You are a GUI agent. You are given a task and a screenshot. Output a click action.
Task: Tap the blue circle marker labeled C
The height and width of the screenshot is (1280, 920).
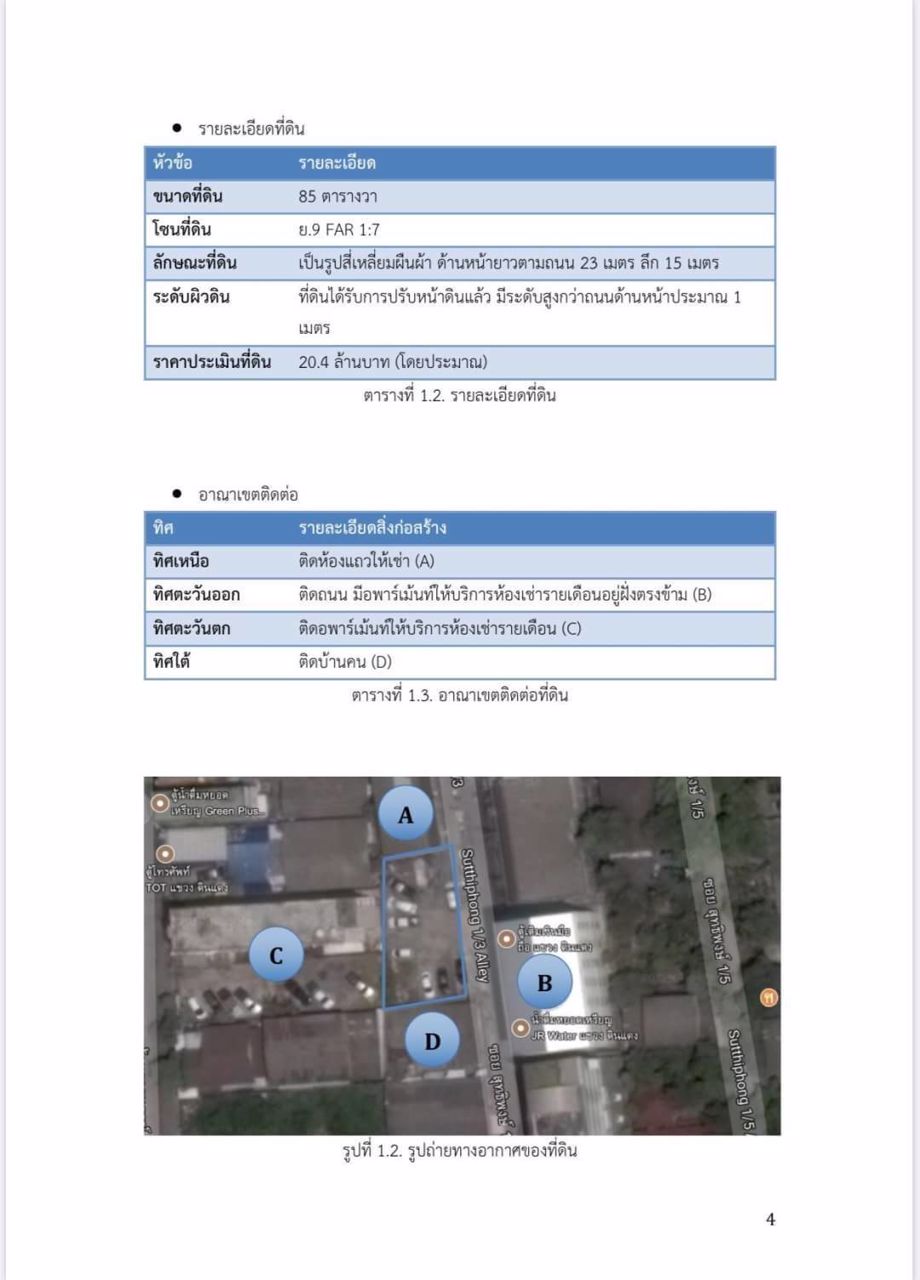(x=276, y=955)
